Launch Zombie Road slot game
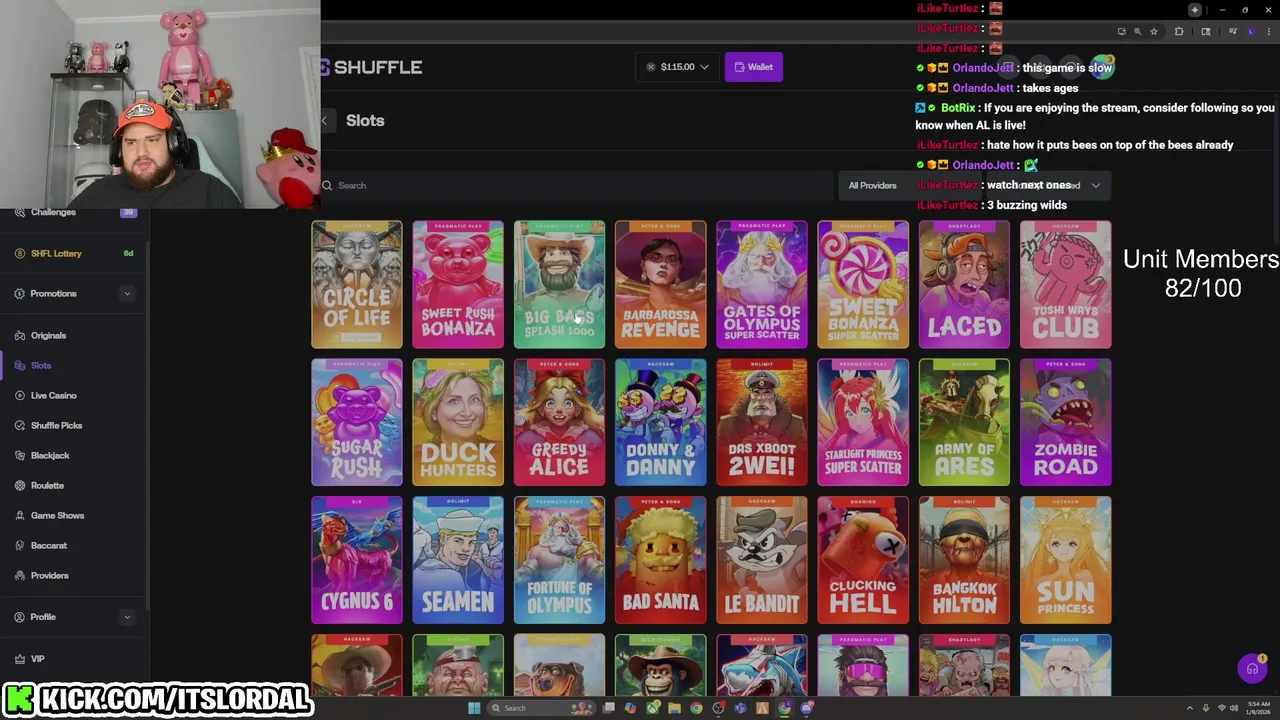 click(1065, 422)
